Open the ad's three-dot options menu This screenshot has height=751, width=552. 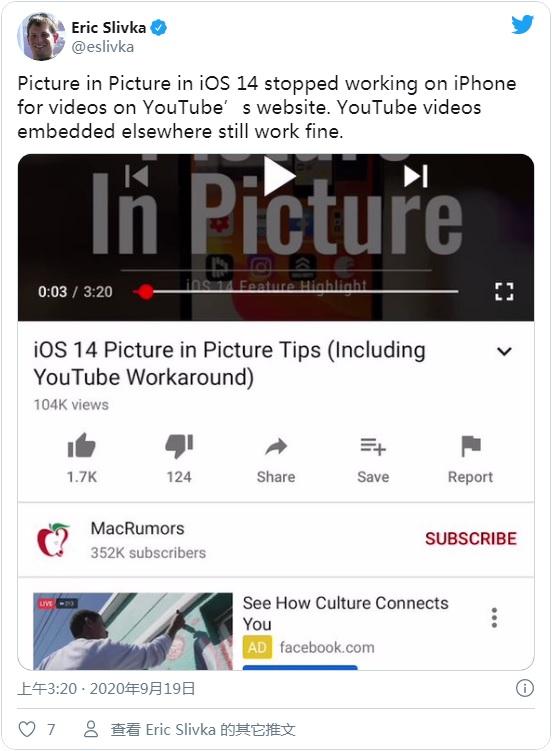pos(494,618)
